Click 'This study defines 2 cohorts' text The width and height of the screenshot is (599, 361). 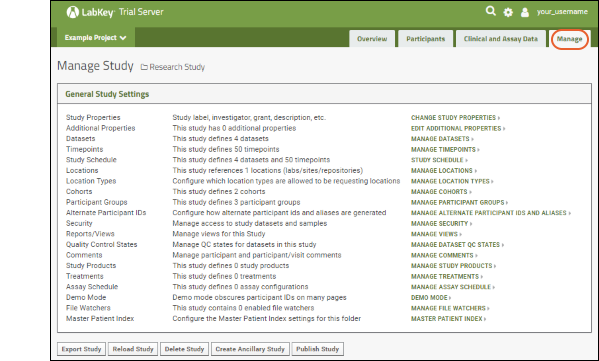tap(219, 192)
